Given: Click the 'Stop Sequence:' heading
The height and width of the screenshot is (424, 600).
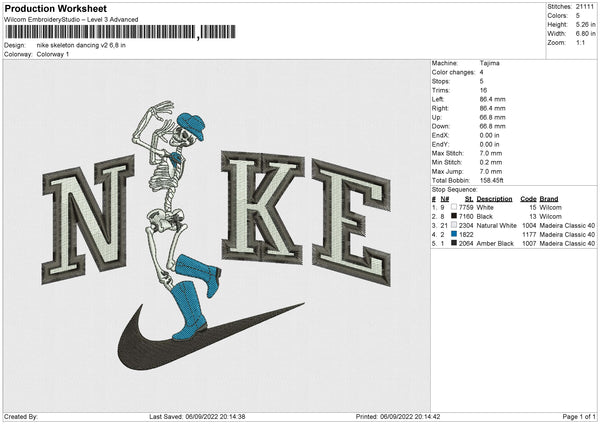Looking at the screenshot, I should [455, 189].
